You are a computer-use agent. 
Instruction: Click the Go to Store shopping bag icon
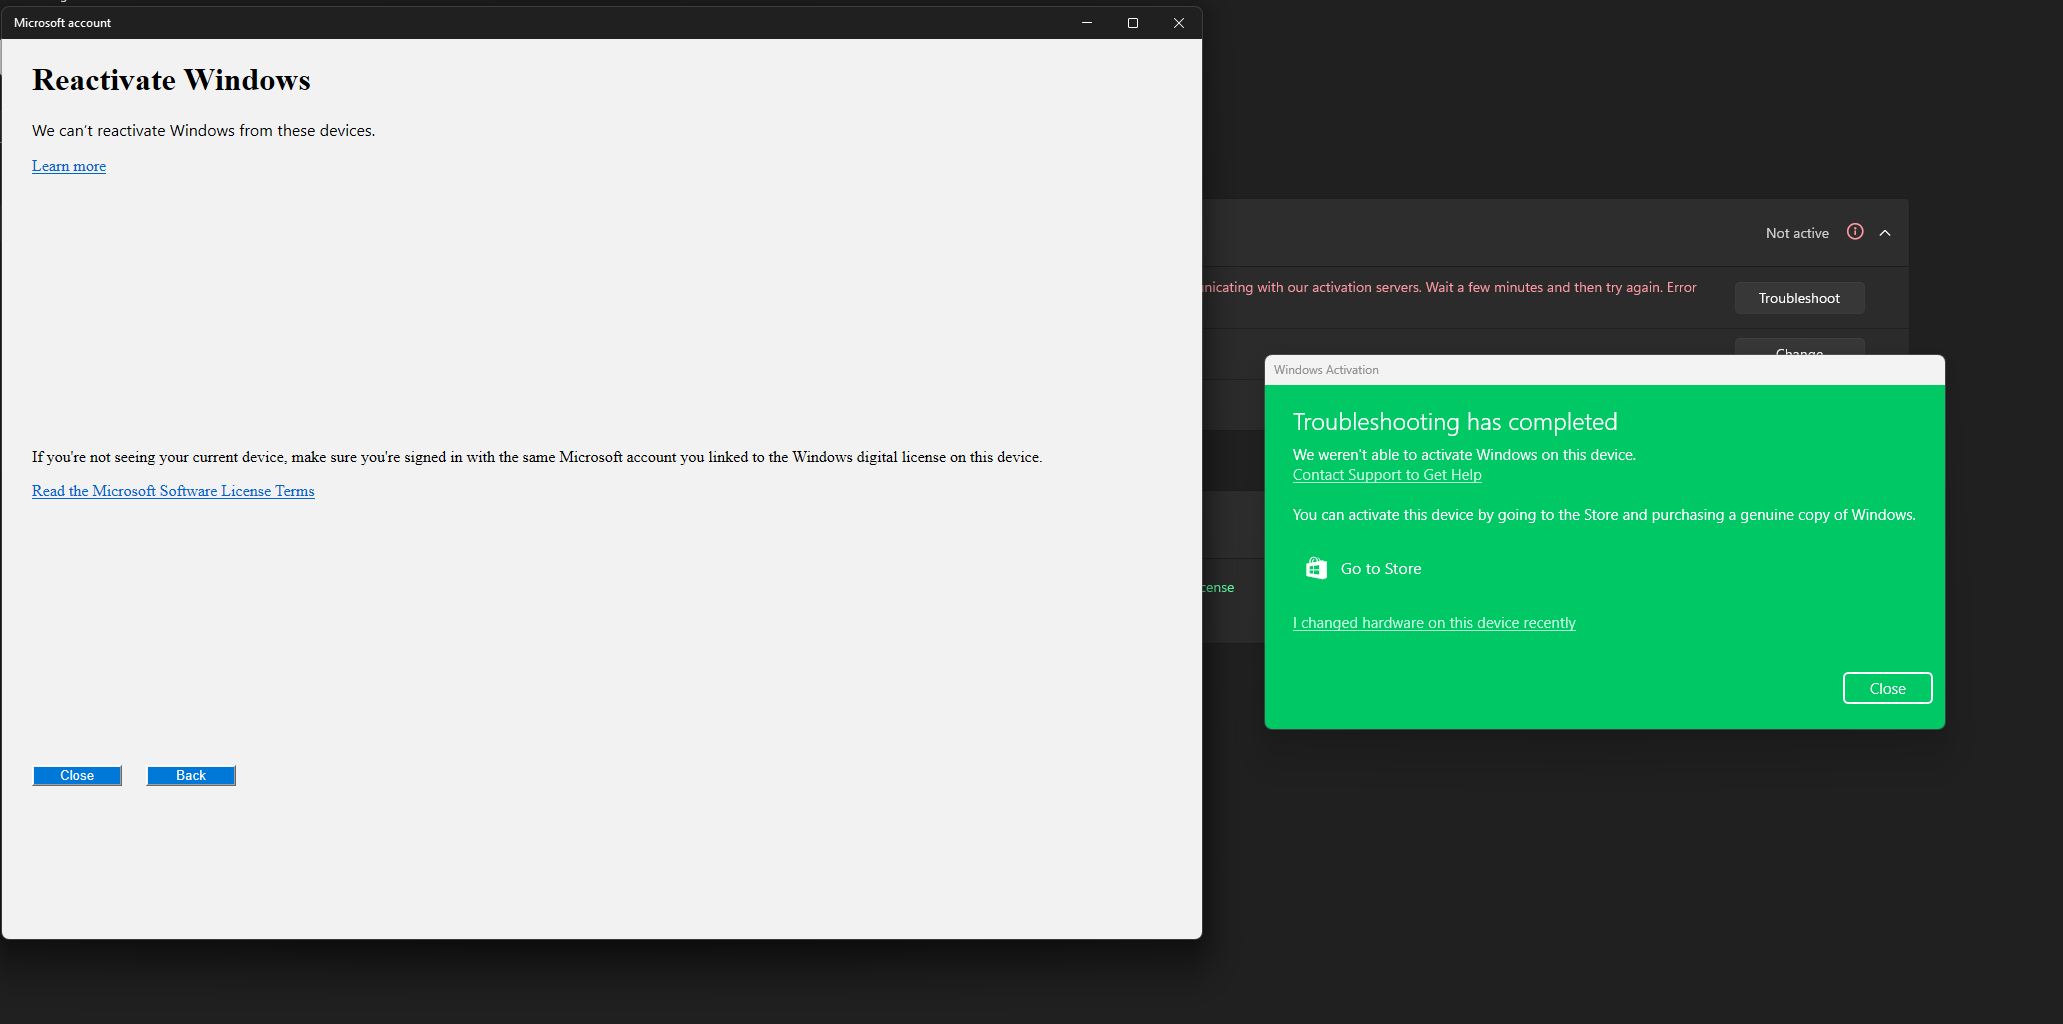tap(1316, 568)
